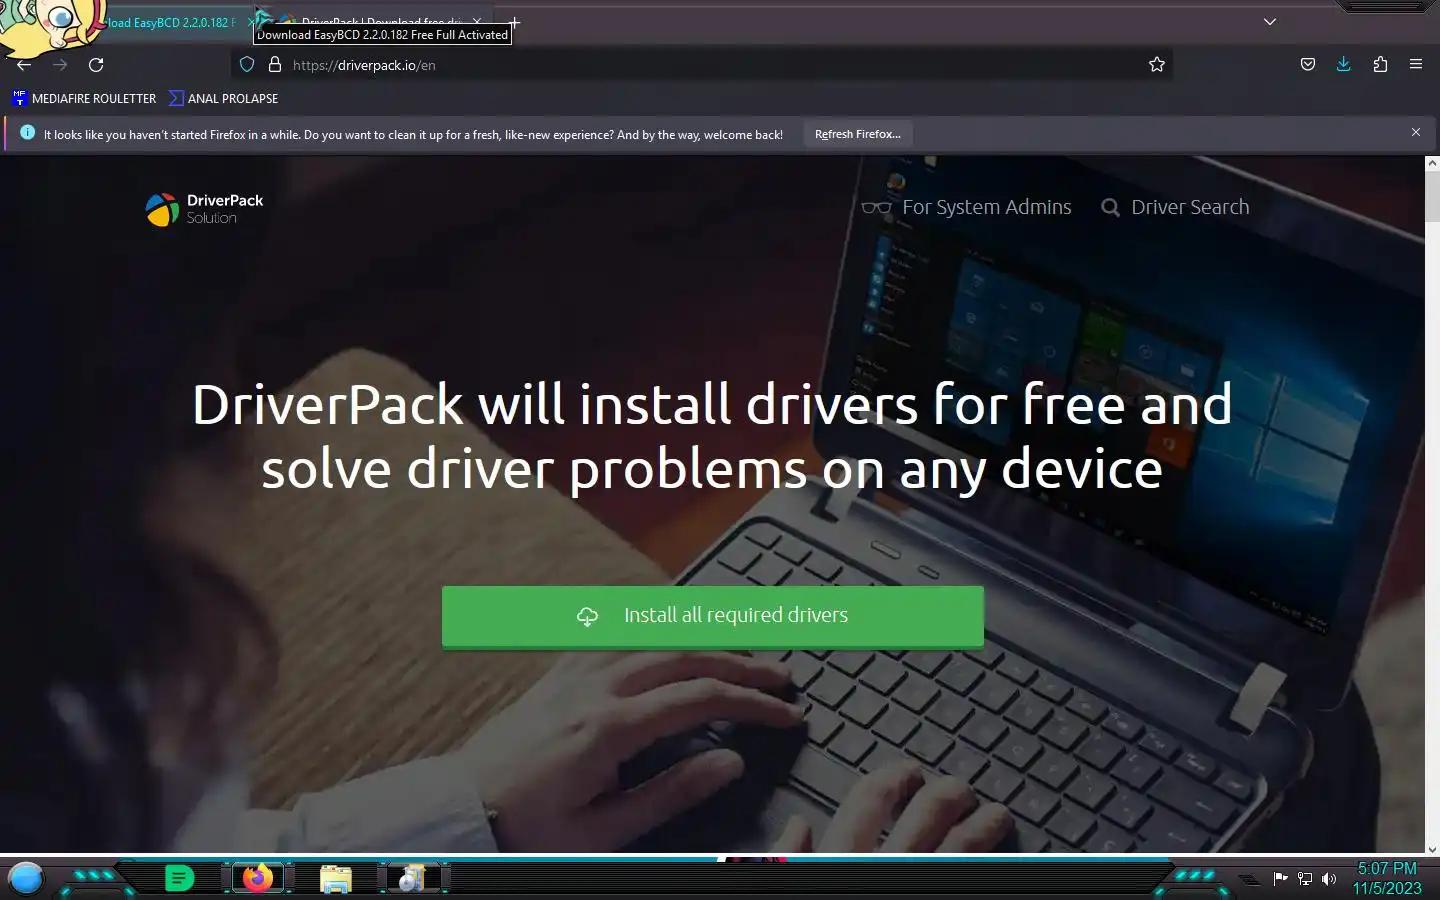Open a new tab with plus button
Image resolution: width=1440 pixels, height=900 pixels.
[x=514, y=22]
